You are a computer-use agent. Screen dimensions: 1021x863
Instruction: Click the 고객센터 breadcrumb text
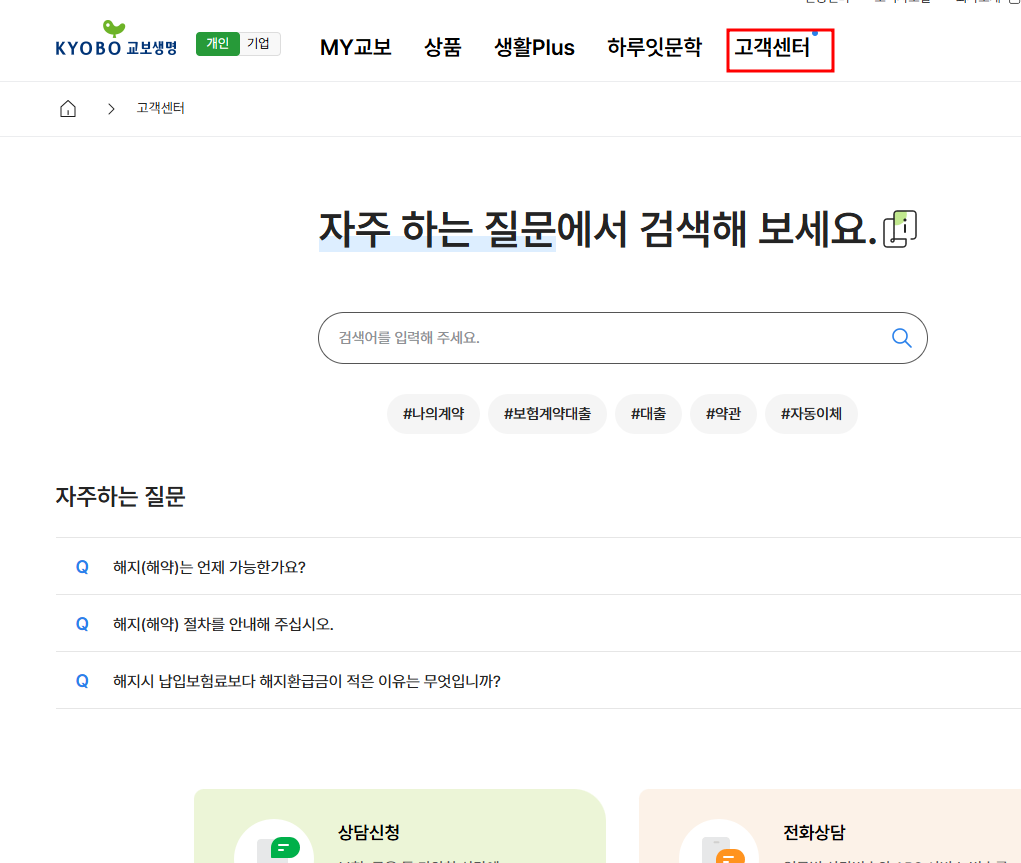pos(160,108)
